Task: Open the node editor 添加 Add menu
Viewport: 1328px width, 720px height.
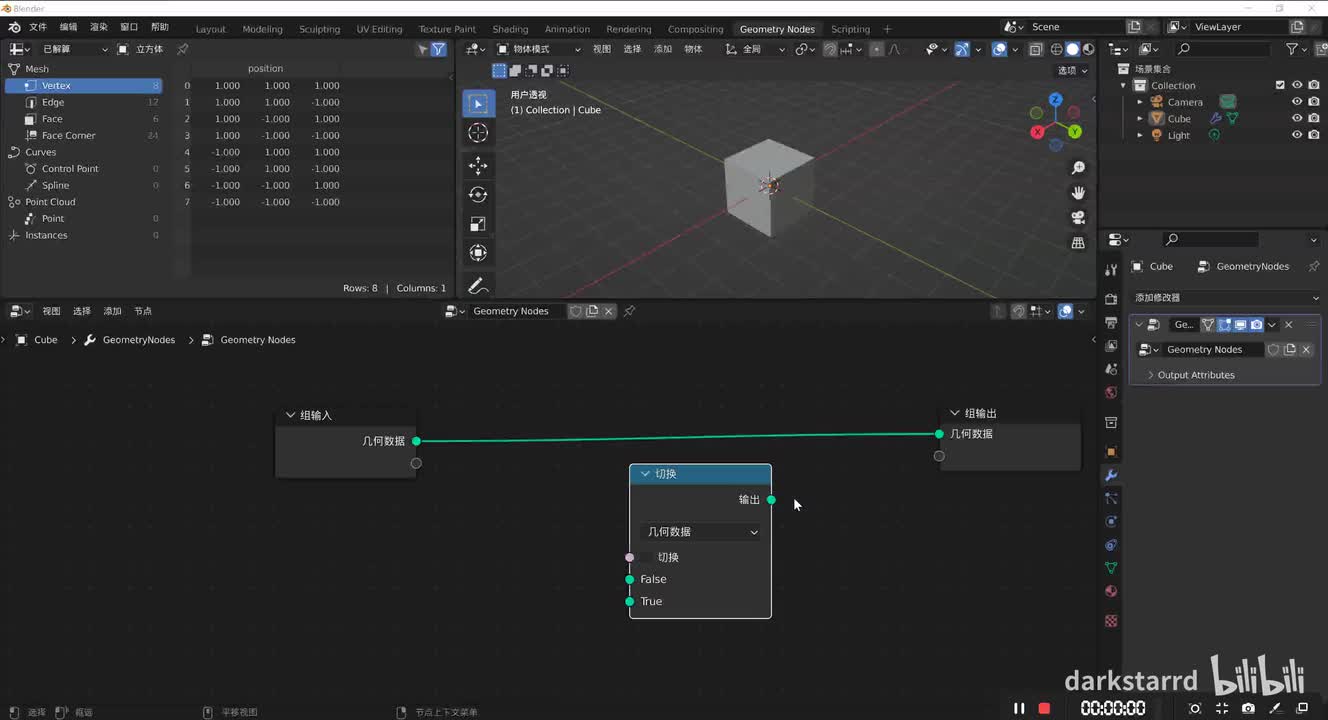Action: click(112, 311)
